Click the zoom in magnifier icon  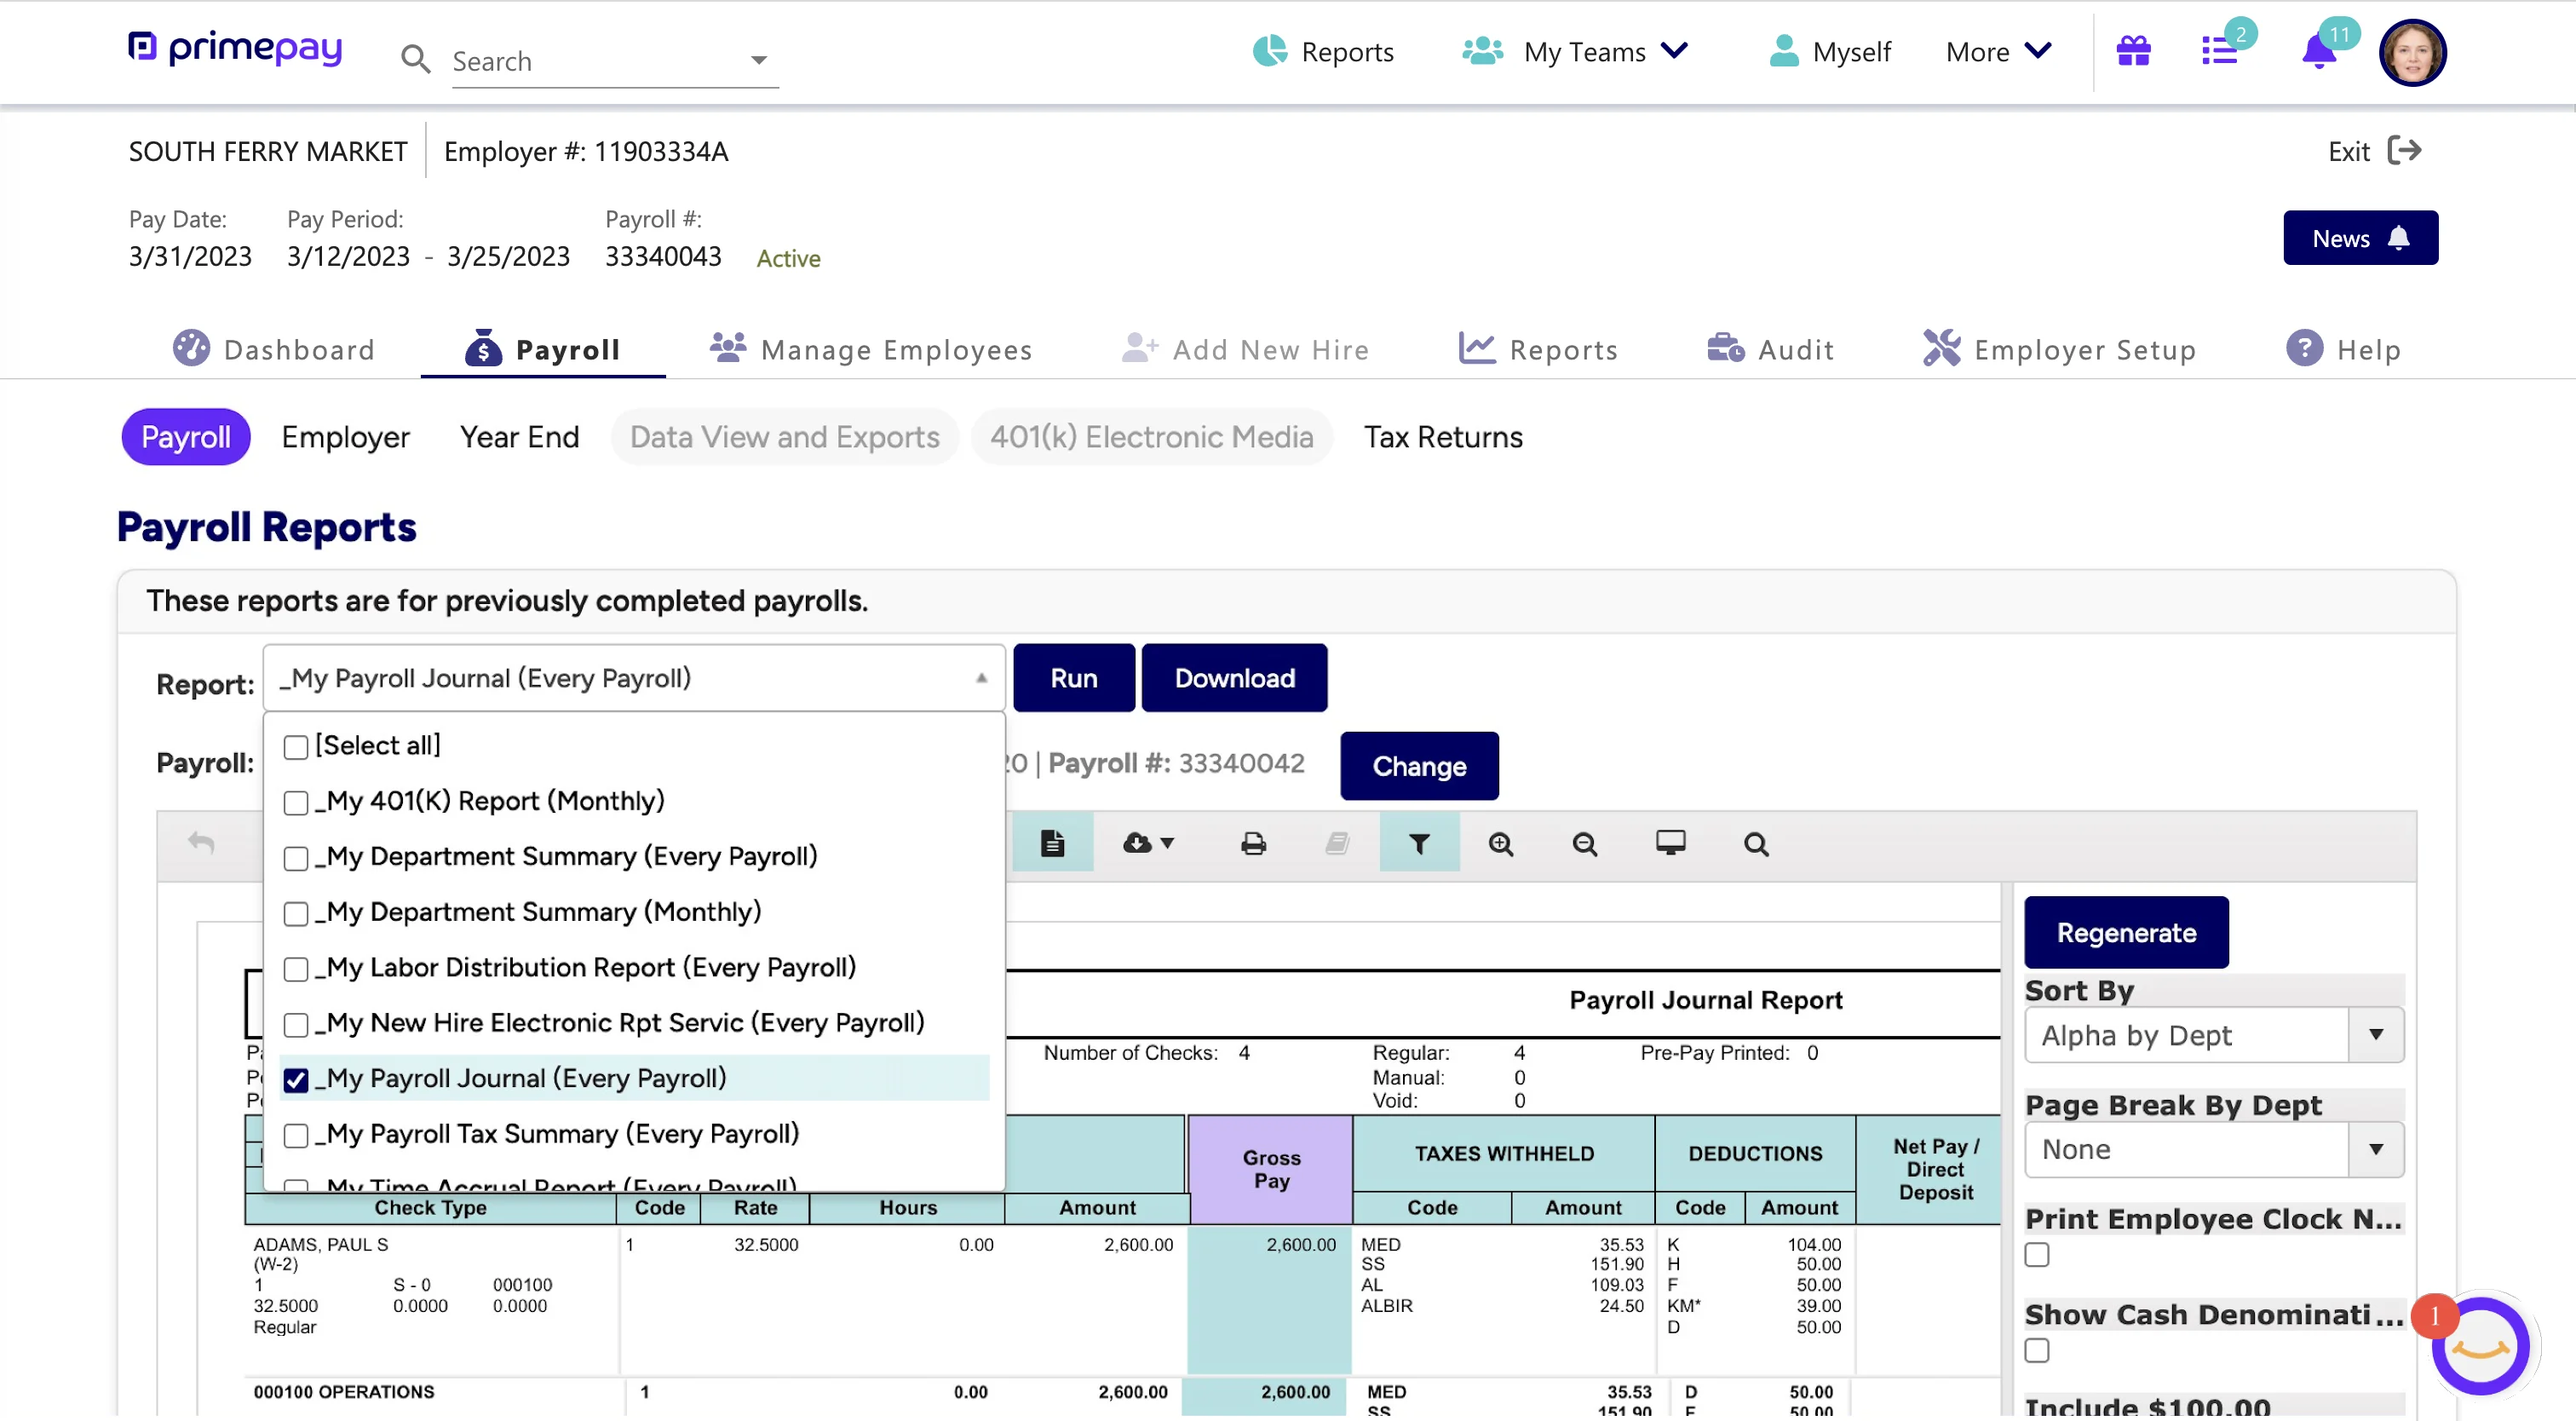coord(1500,844)
